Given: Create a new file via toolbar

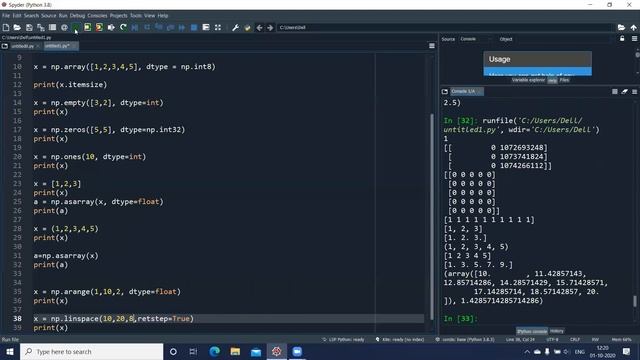Looking at the screenshot, I should pos(6,27).
